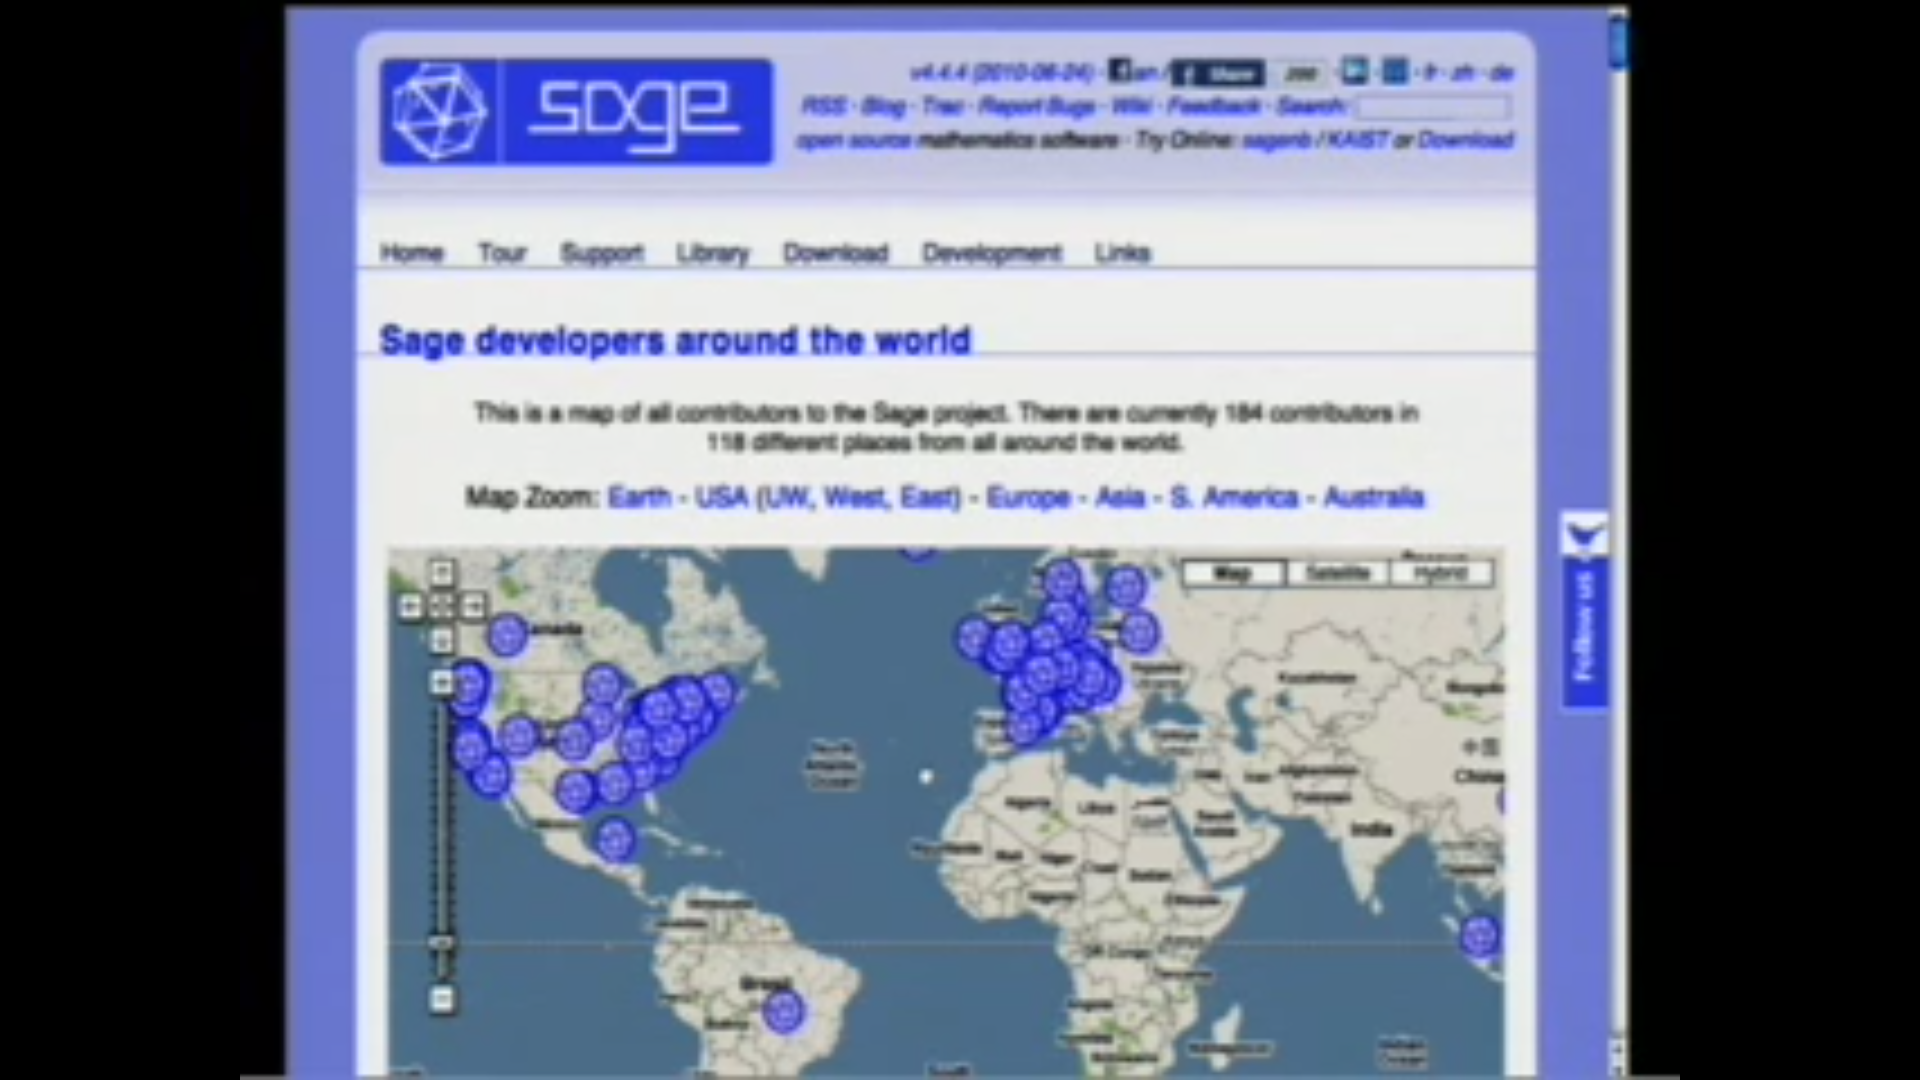The image size is (1920, 1080).
Task: Select the Facebook Share button
Action: tap(1218, 72)
